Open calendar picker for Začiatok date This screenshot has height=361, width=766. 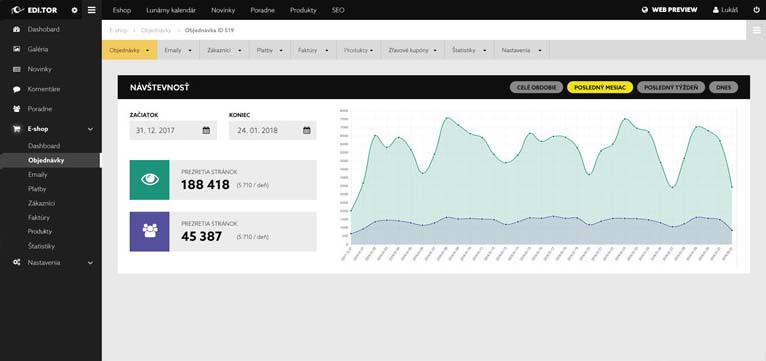[x=206, y=130]
